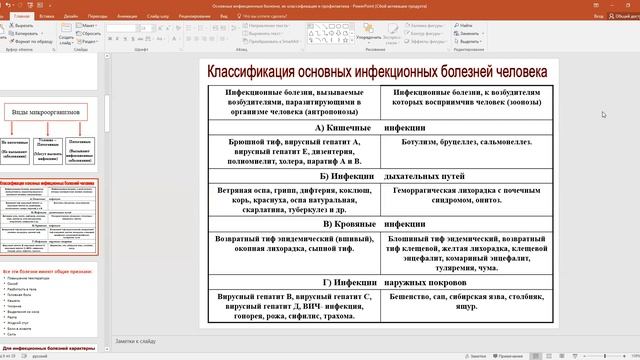The width and height of the screenshot is (640, 360).
Task: Open the Дизайн (Design) ribbon tab
Action: (71, 16)
